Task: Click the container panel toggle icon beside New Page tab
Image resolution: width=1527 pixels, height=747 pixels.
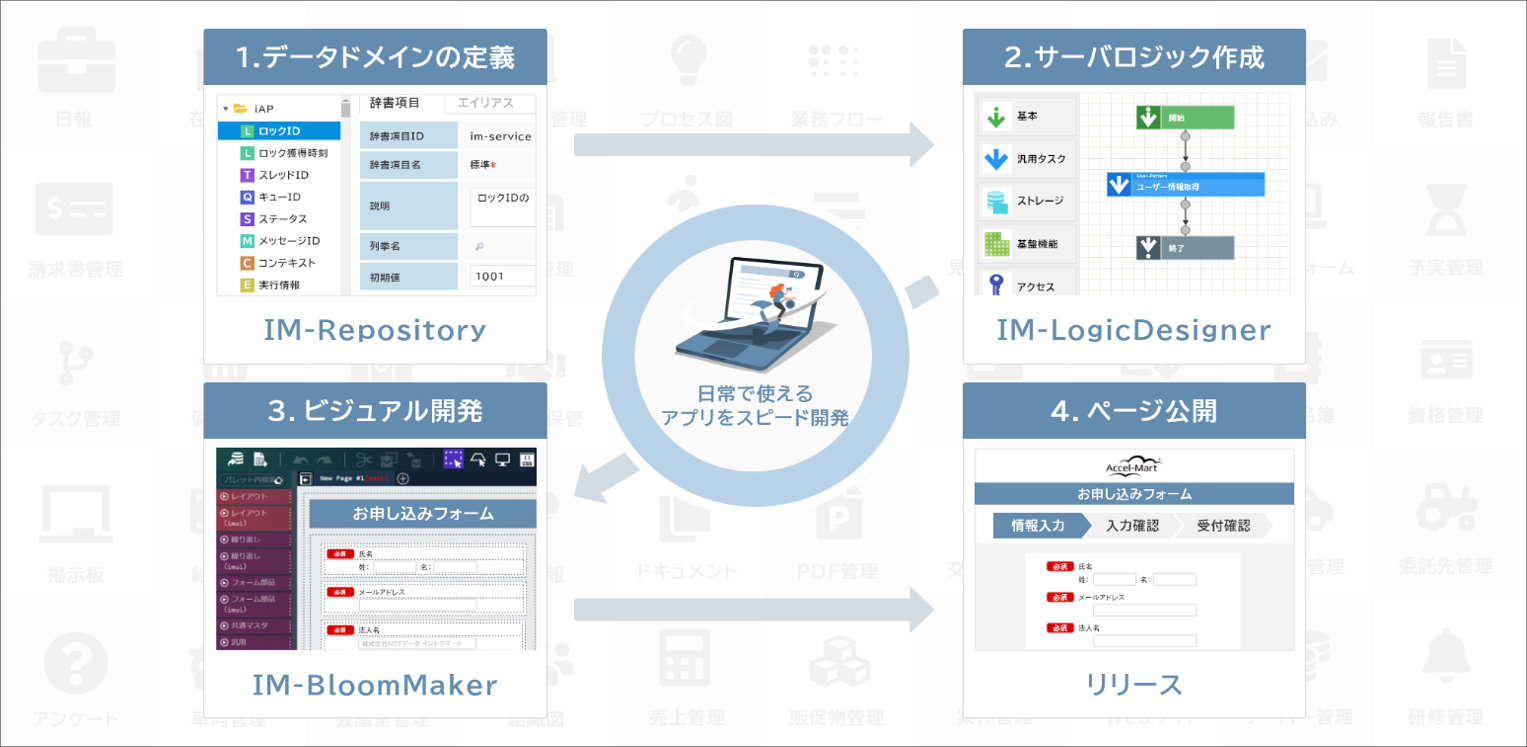Action: click(x=306, y=479)
